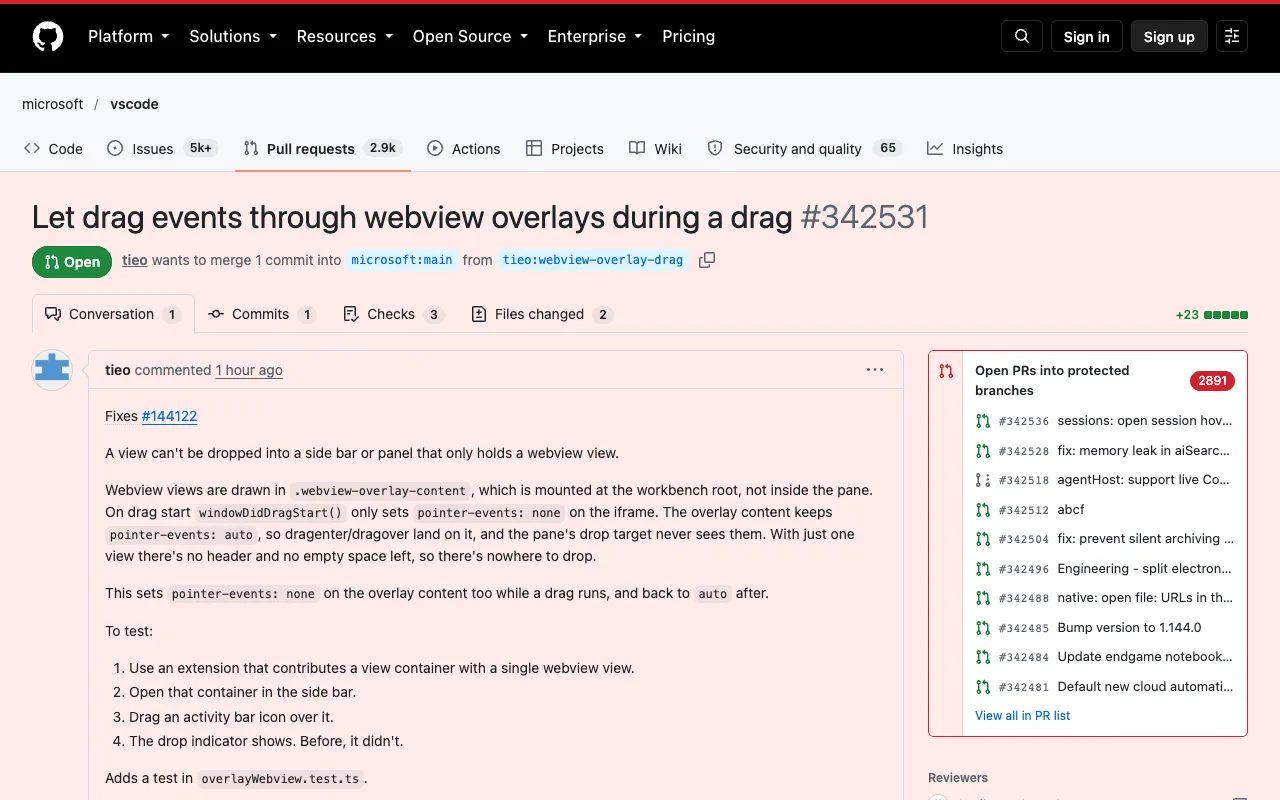The image size is (1280, 800).
Task: Switch to the Code tab
Action: [53, 149]
